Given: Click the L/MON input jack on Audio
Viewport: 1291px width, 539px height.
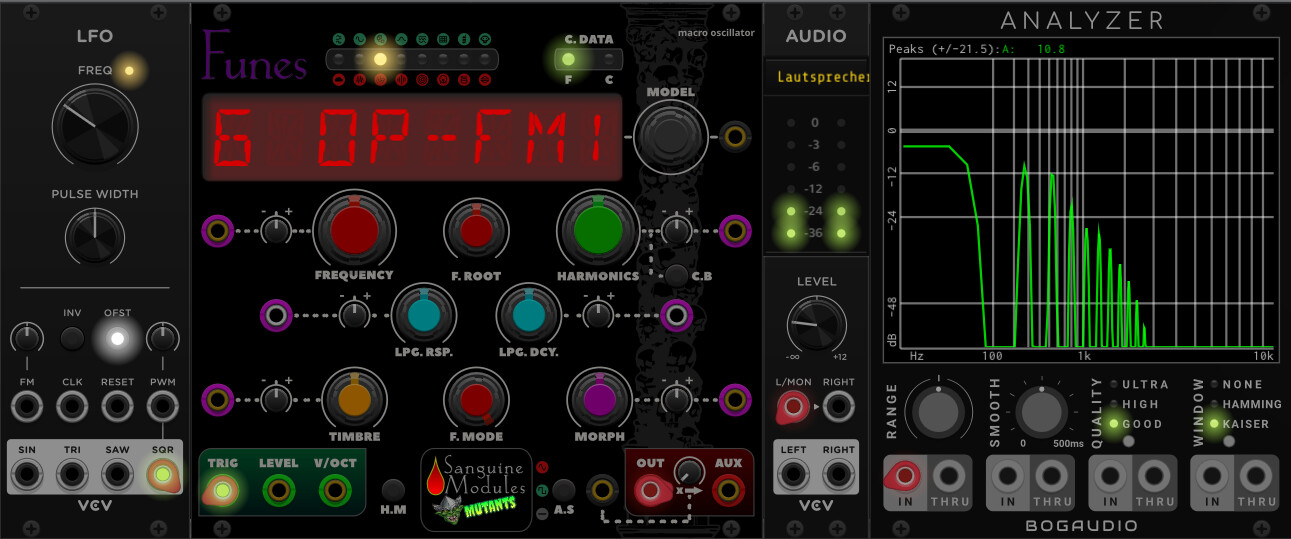Looking at the screenshot, I should 793,406.
